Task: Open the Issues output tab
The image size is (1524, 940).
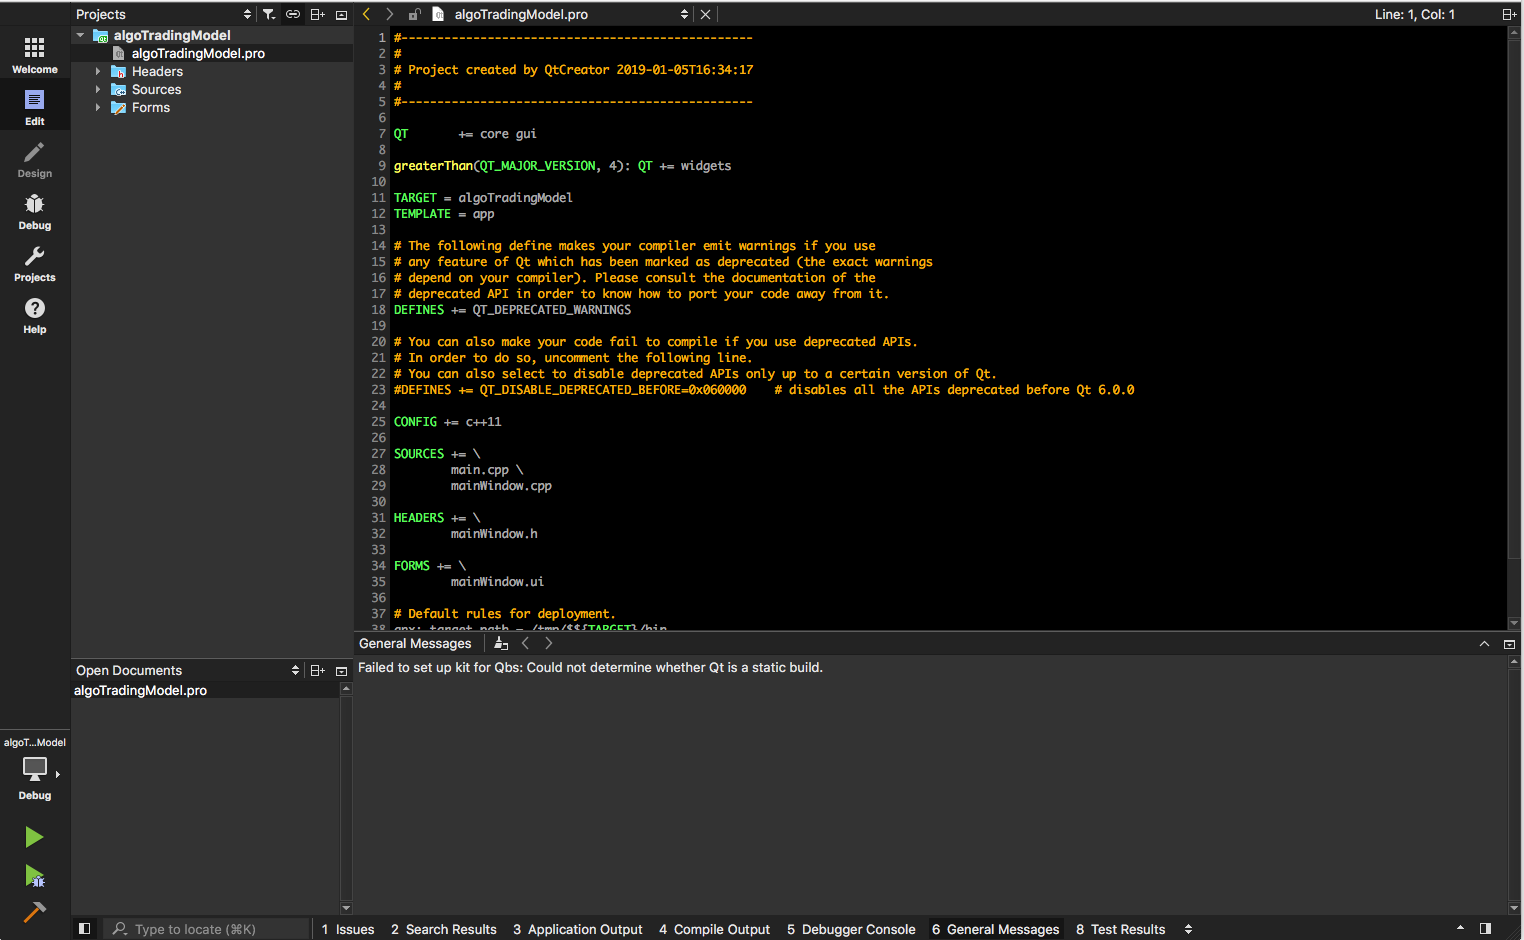Action: coord(348,929)
